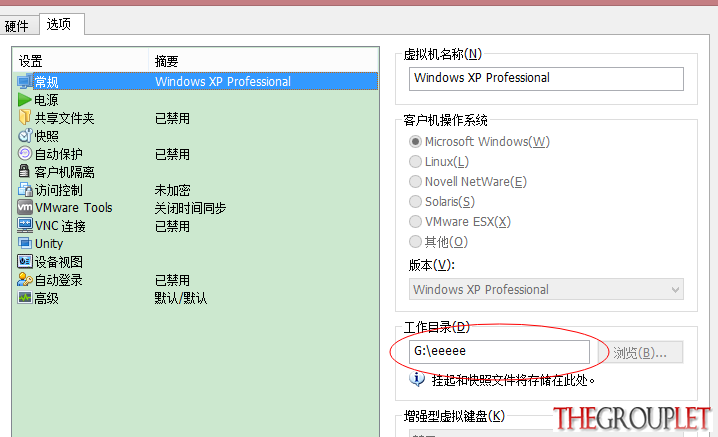
Task: Click the 设置 column header
Action: (81, 61)
